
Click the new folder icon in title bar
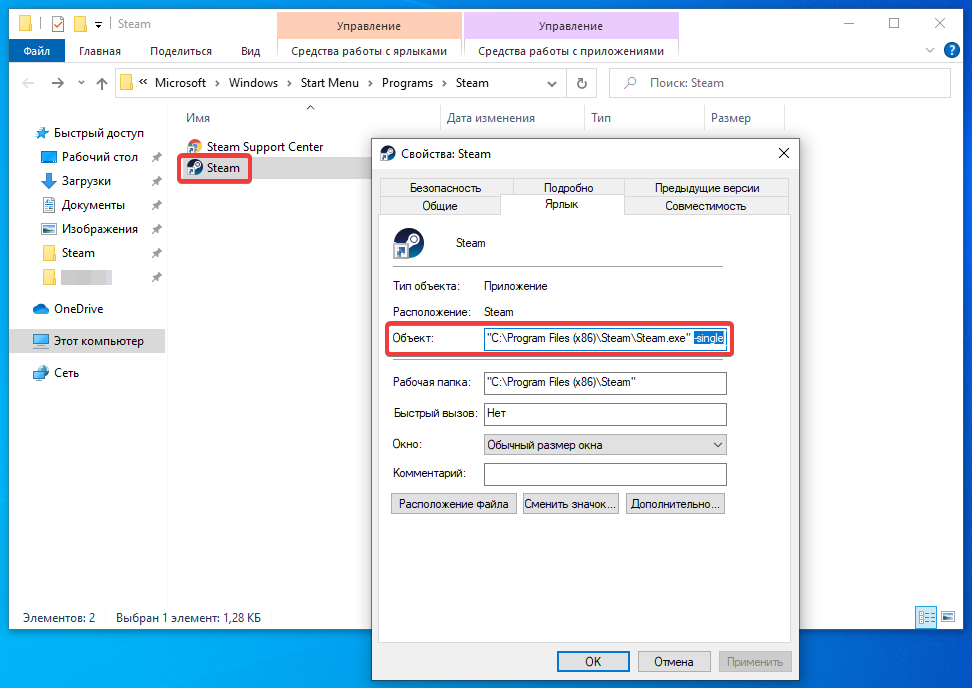click(x=80, y=24)
